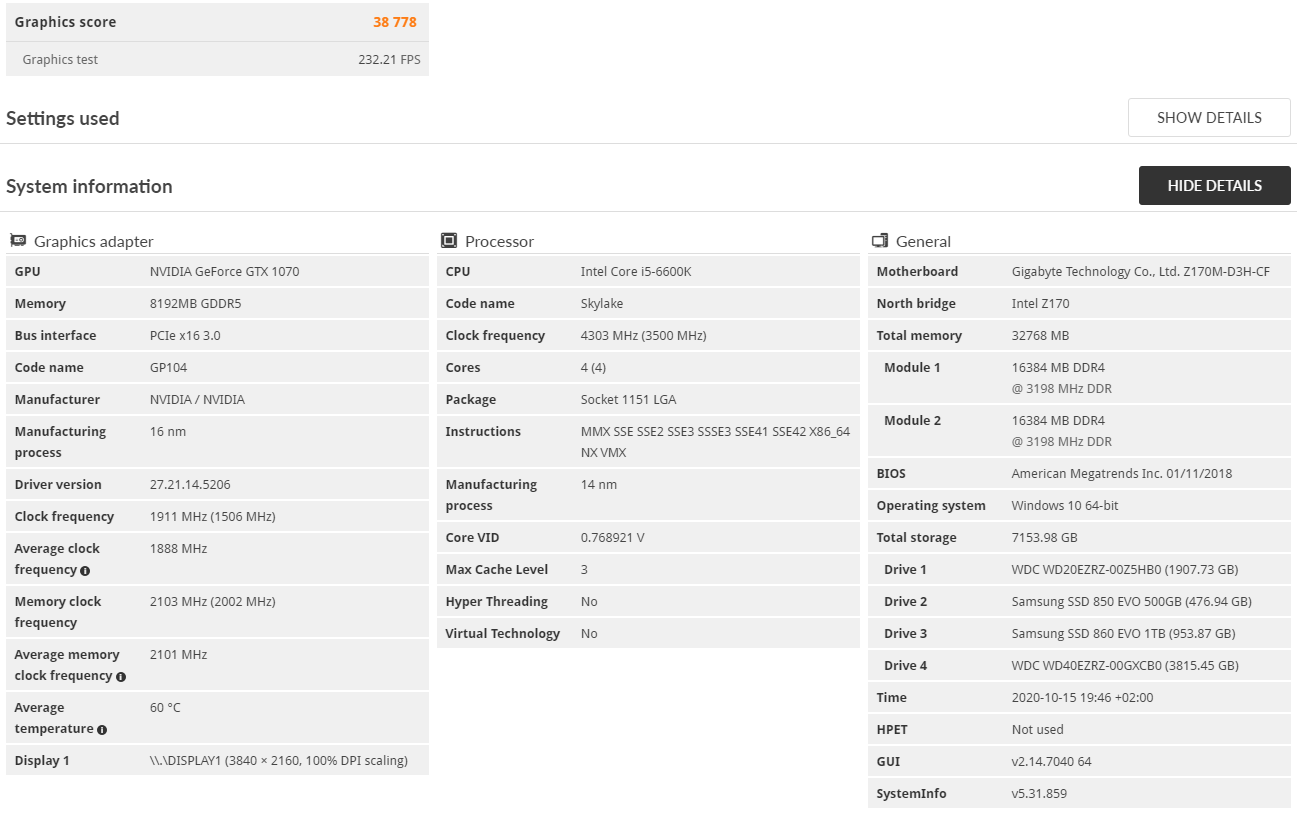Viewport: 1297px width, 816px height.
Task: Click info icon beside Average clock frequency
Action: (x=85, y=571)
